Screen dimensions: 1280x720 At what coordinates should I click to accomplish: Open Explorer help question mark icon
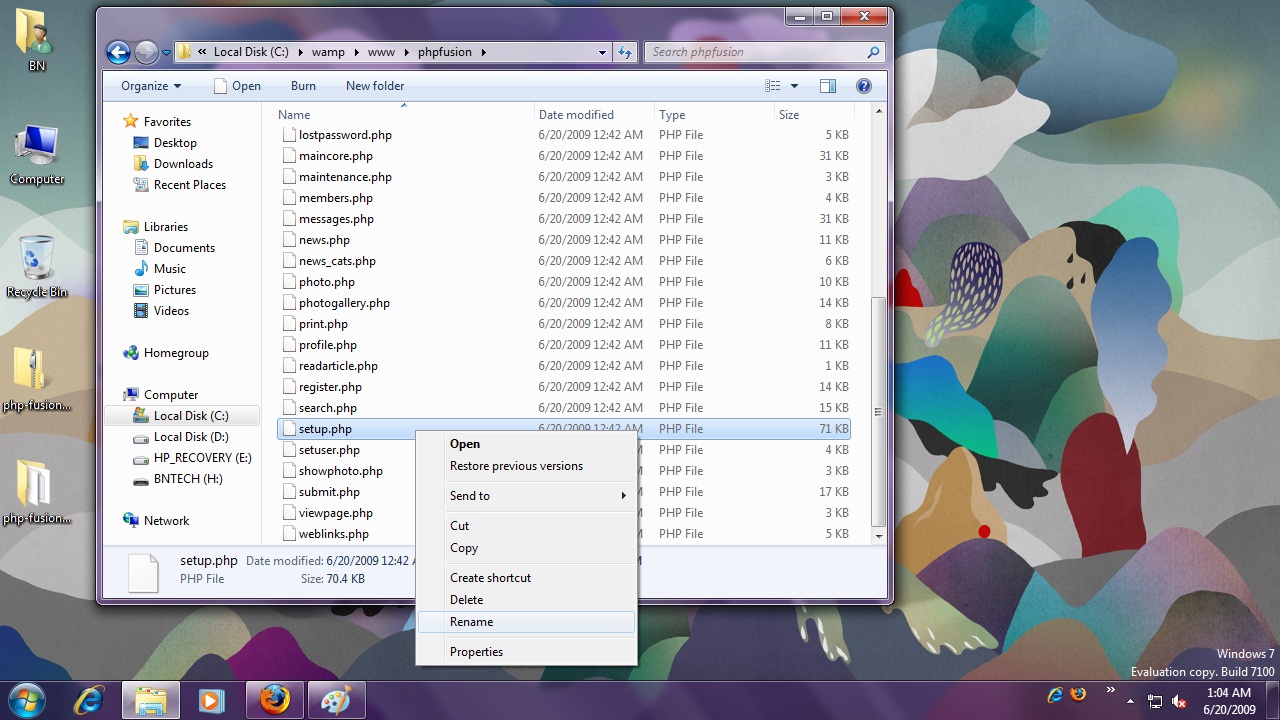coord(864,86)
